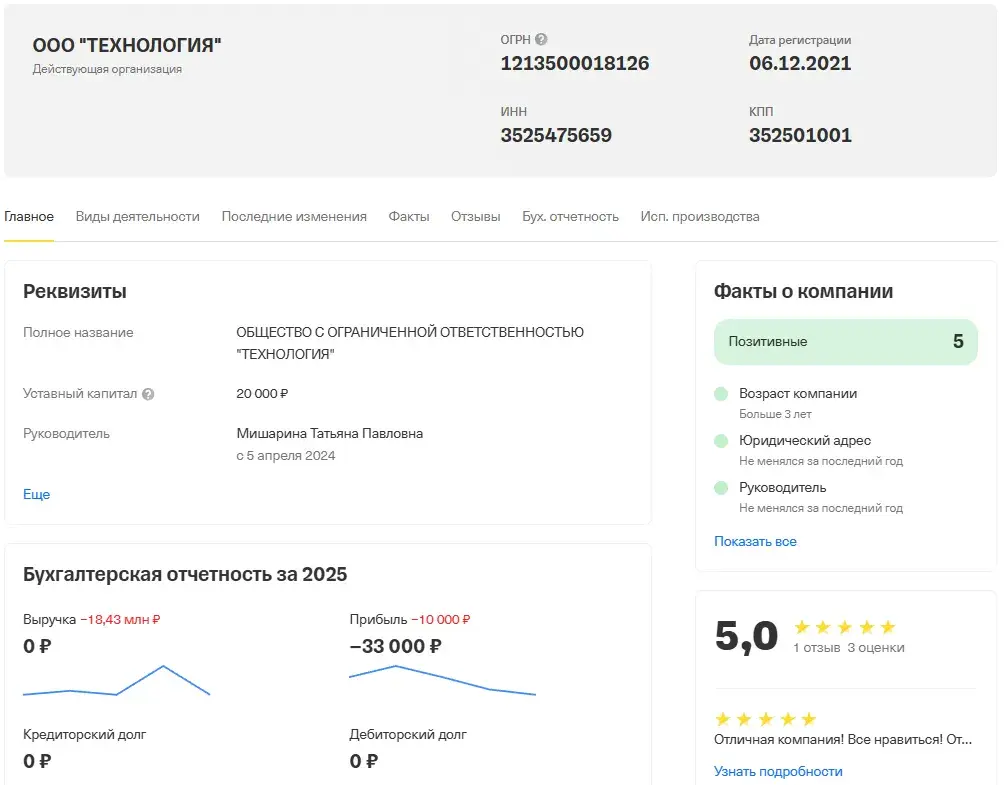Click the full company name text
Image resolution: width=1004 pixels, height=785 pixels.
(x=410, y=343)
